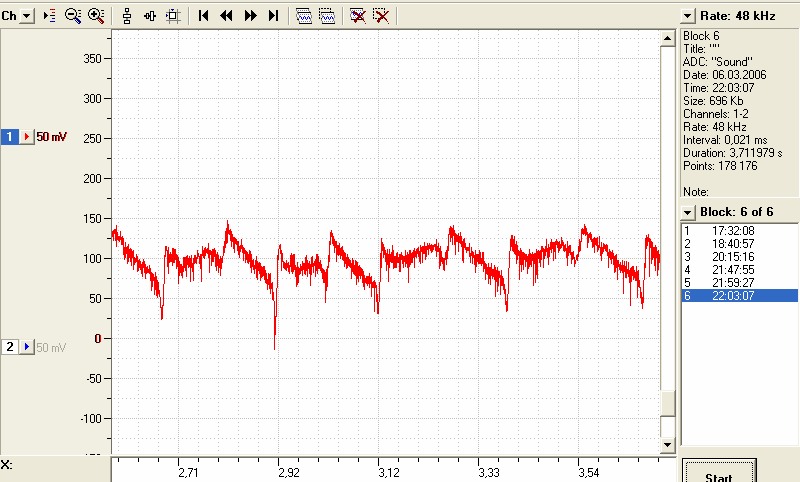Click the dashed-selection red X icon

381,16
